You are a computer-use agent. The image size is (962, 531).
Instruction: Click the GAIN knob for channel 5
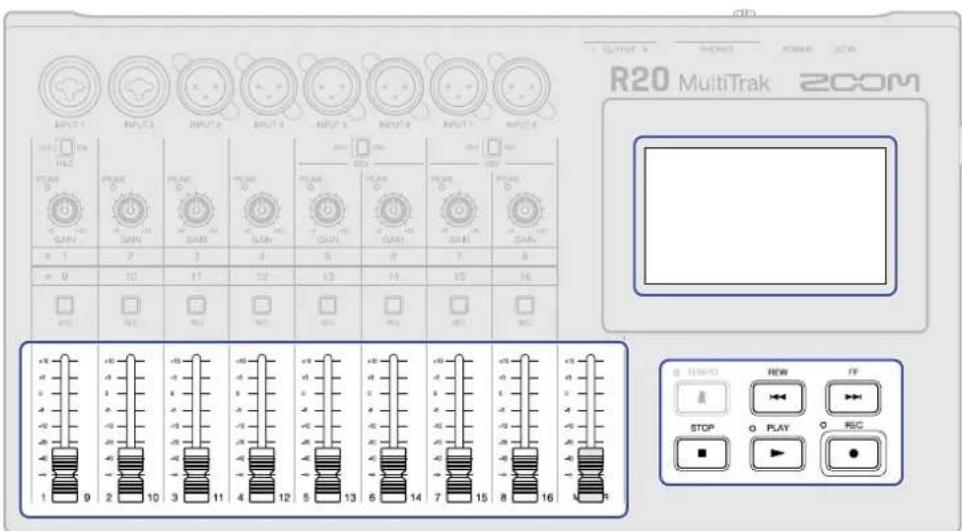point(327,211)
